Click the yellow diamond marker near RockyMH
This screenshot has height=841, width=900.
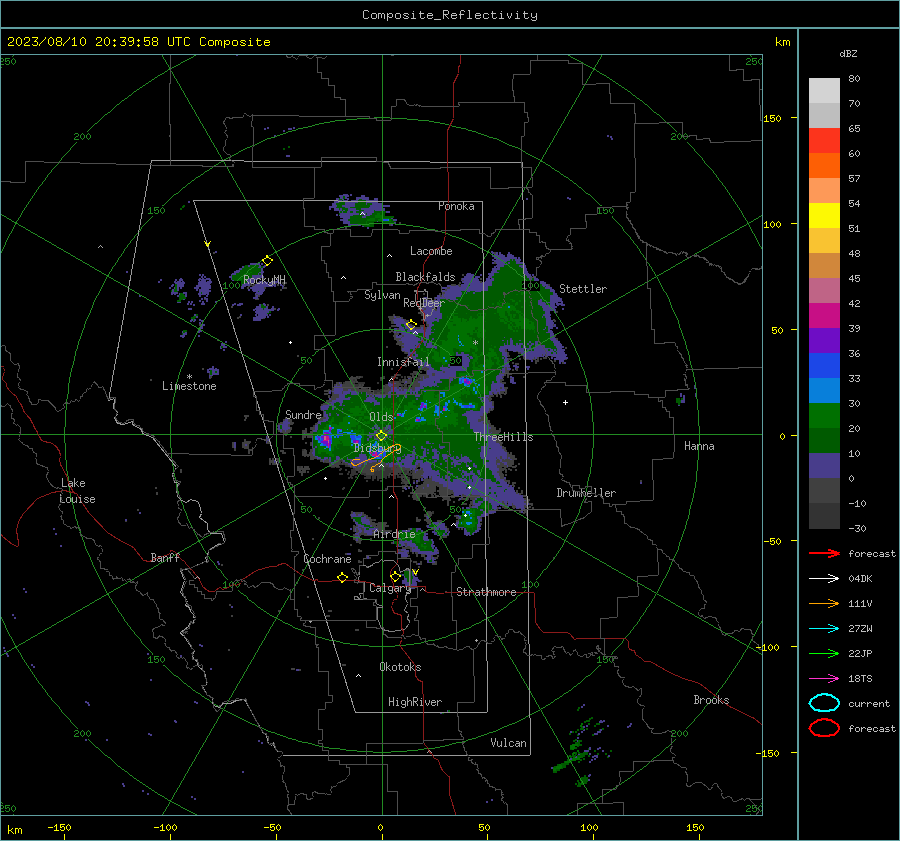coord(267,261)
